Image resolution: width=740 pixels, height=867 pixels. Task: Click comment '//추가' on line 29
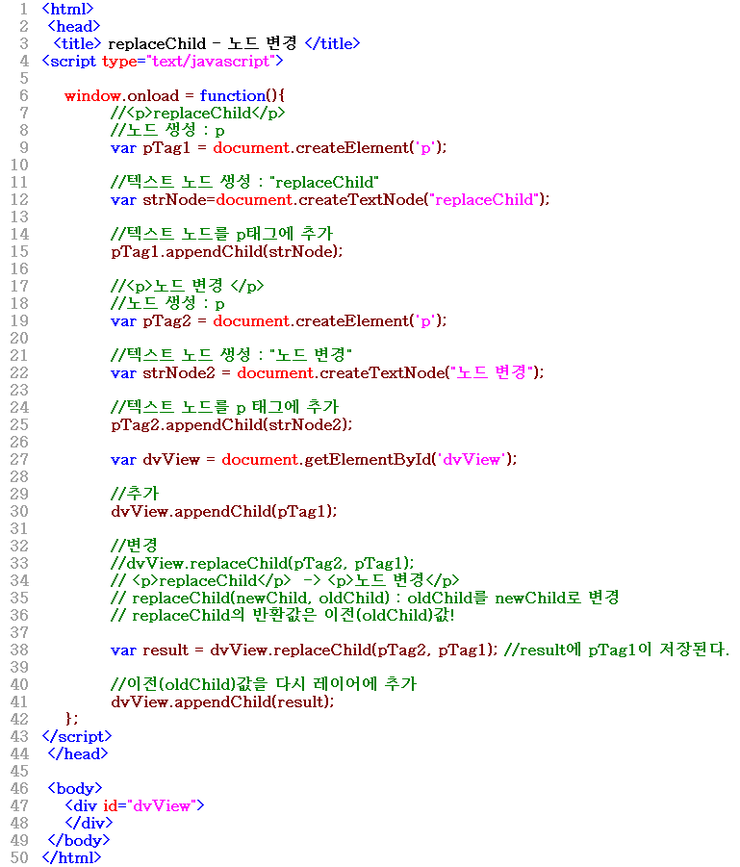134,493
